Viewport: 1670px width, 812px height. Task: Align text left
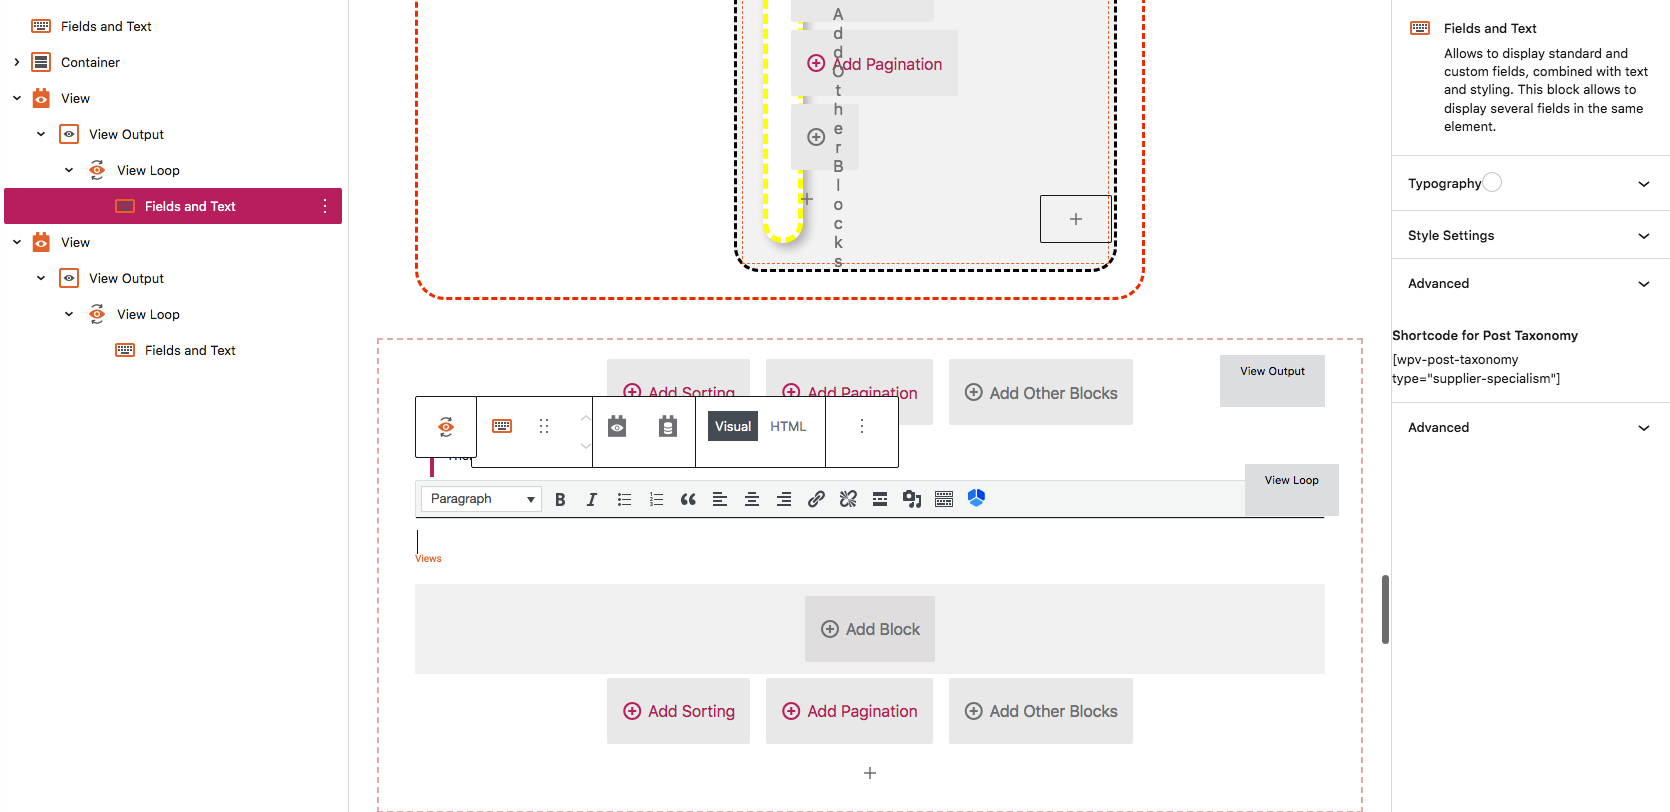click(x=720, y=499)
